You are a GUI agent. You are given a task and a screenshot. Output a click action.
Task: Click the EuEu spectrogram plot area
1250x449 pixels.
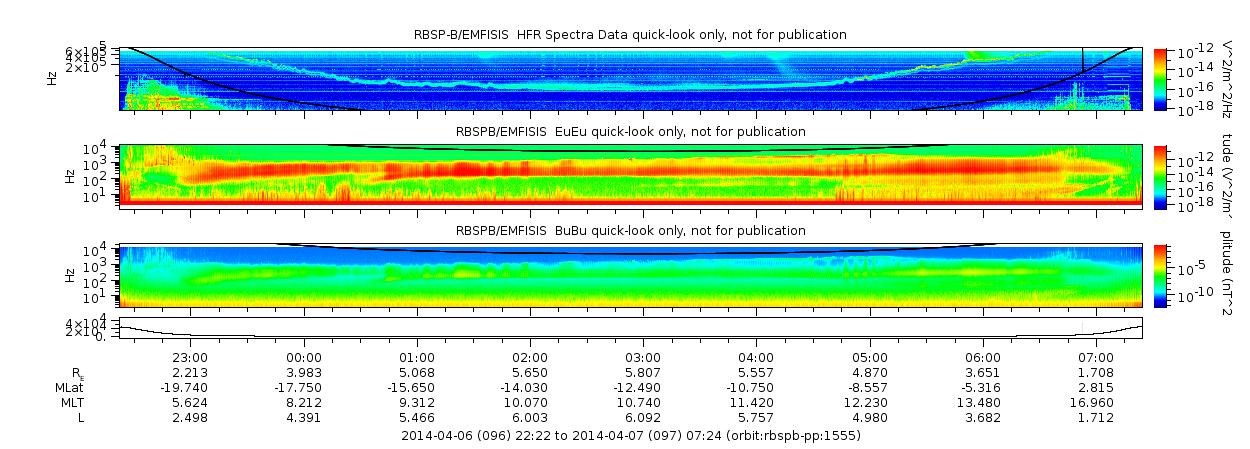click(630, 176)
